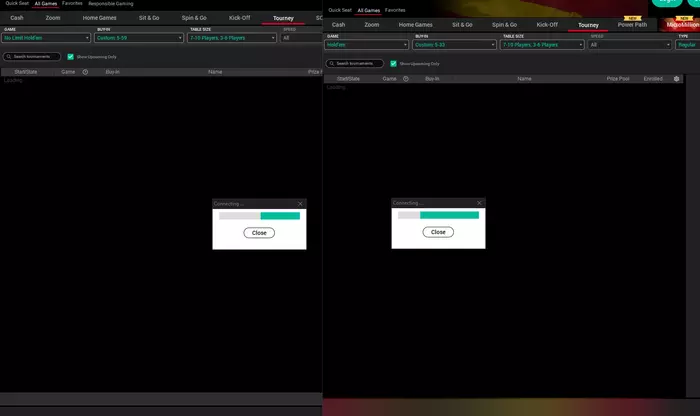This screenshot has width=700, height=416.
Task: Open Kick-Off tab in right window
Action: pos(547,25)
